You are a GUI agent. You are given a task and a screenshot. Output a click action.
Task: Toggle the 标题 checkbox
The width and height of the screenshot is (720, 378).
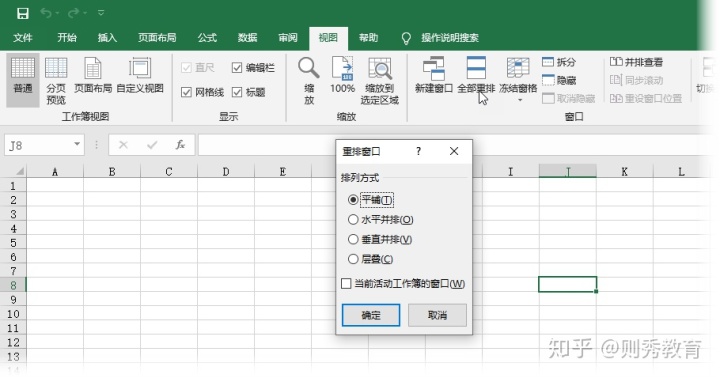pyautogui.click(x=237, y=92)
